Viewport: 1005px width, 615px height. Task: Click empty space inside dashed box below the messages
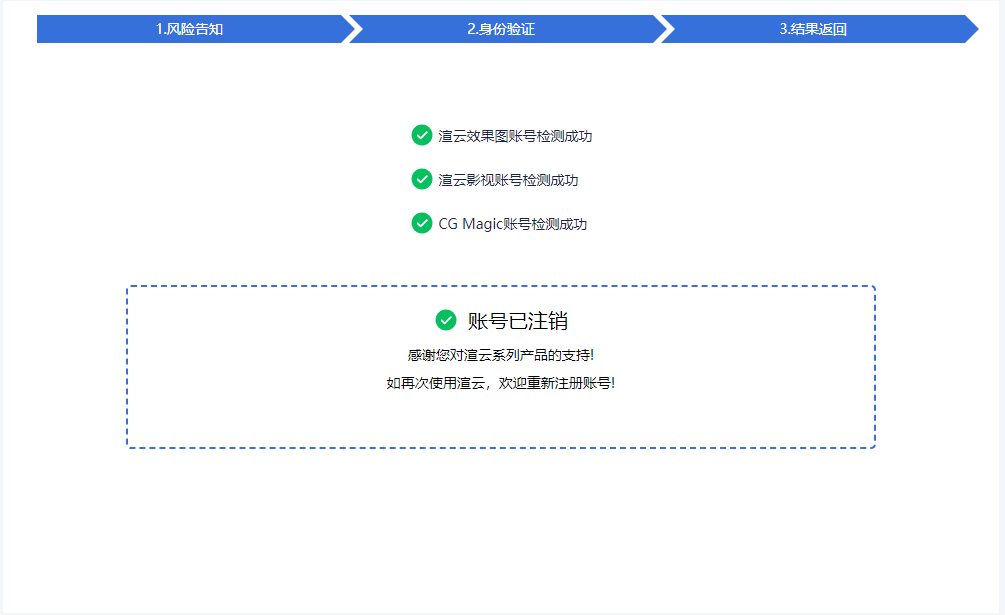[501, 420]
